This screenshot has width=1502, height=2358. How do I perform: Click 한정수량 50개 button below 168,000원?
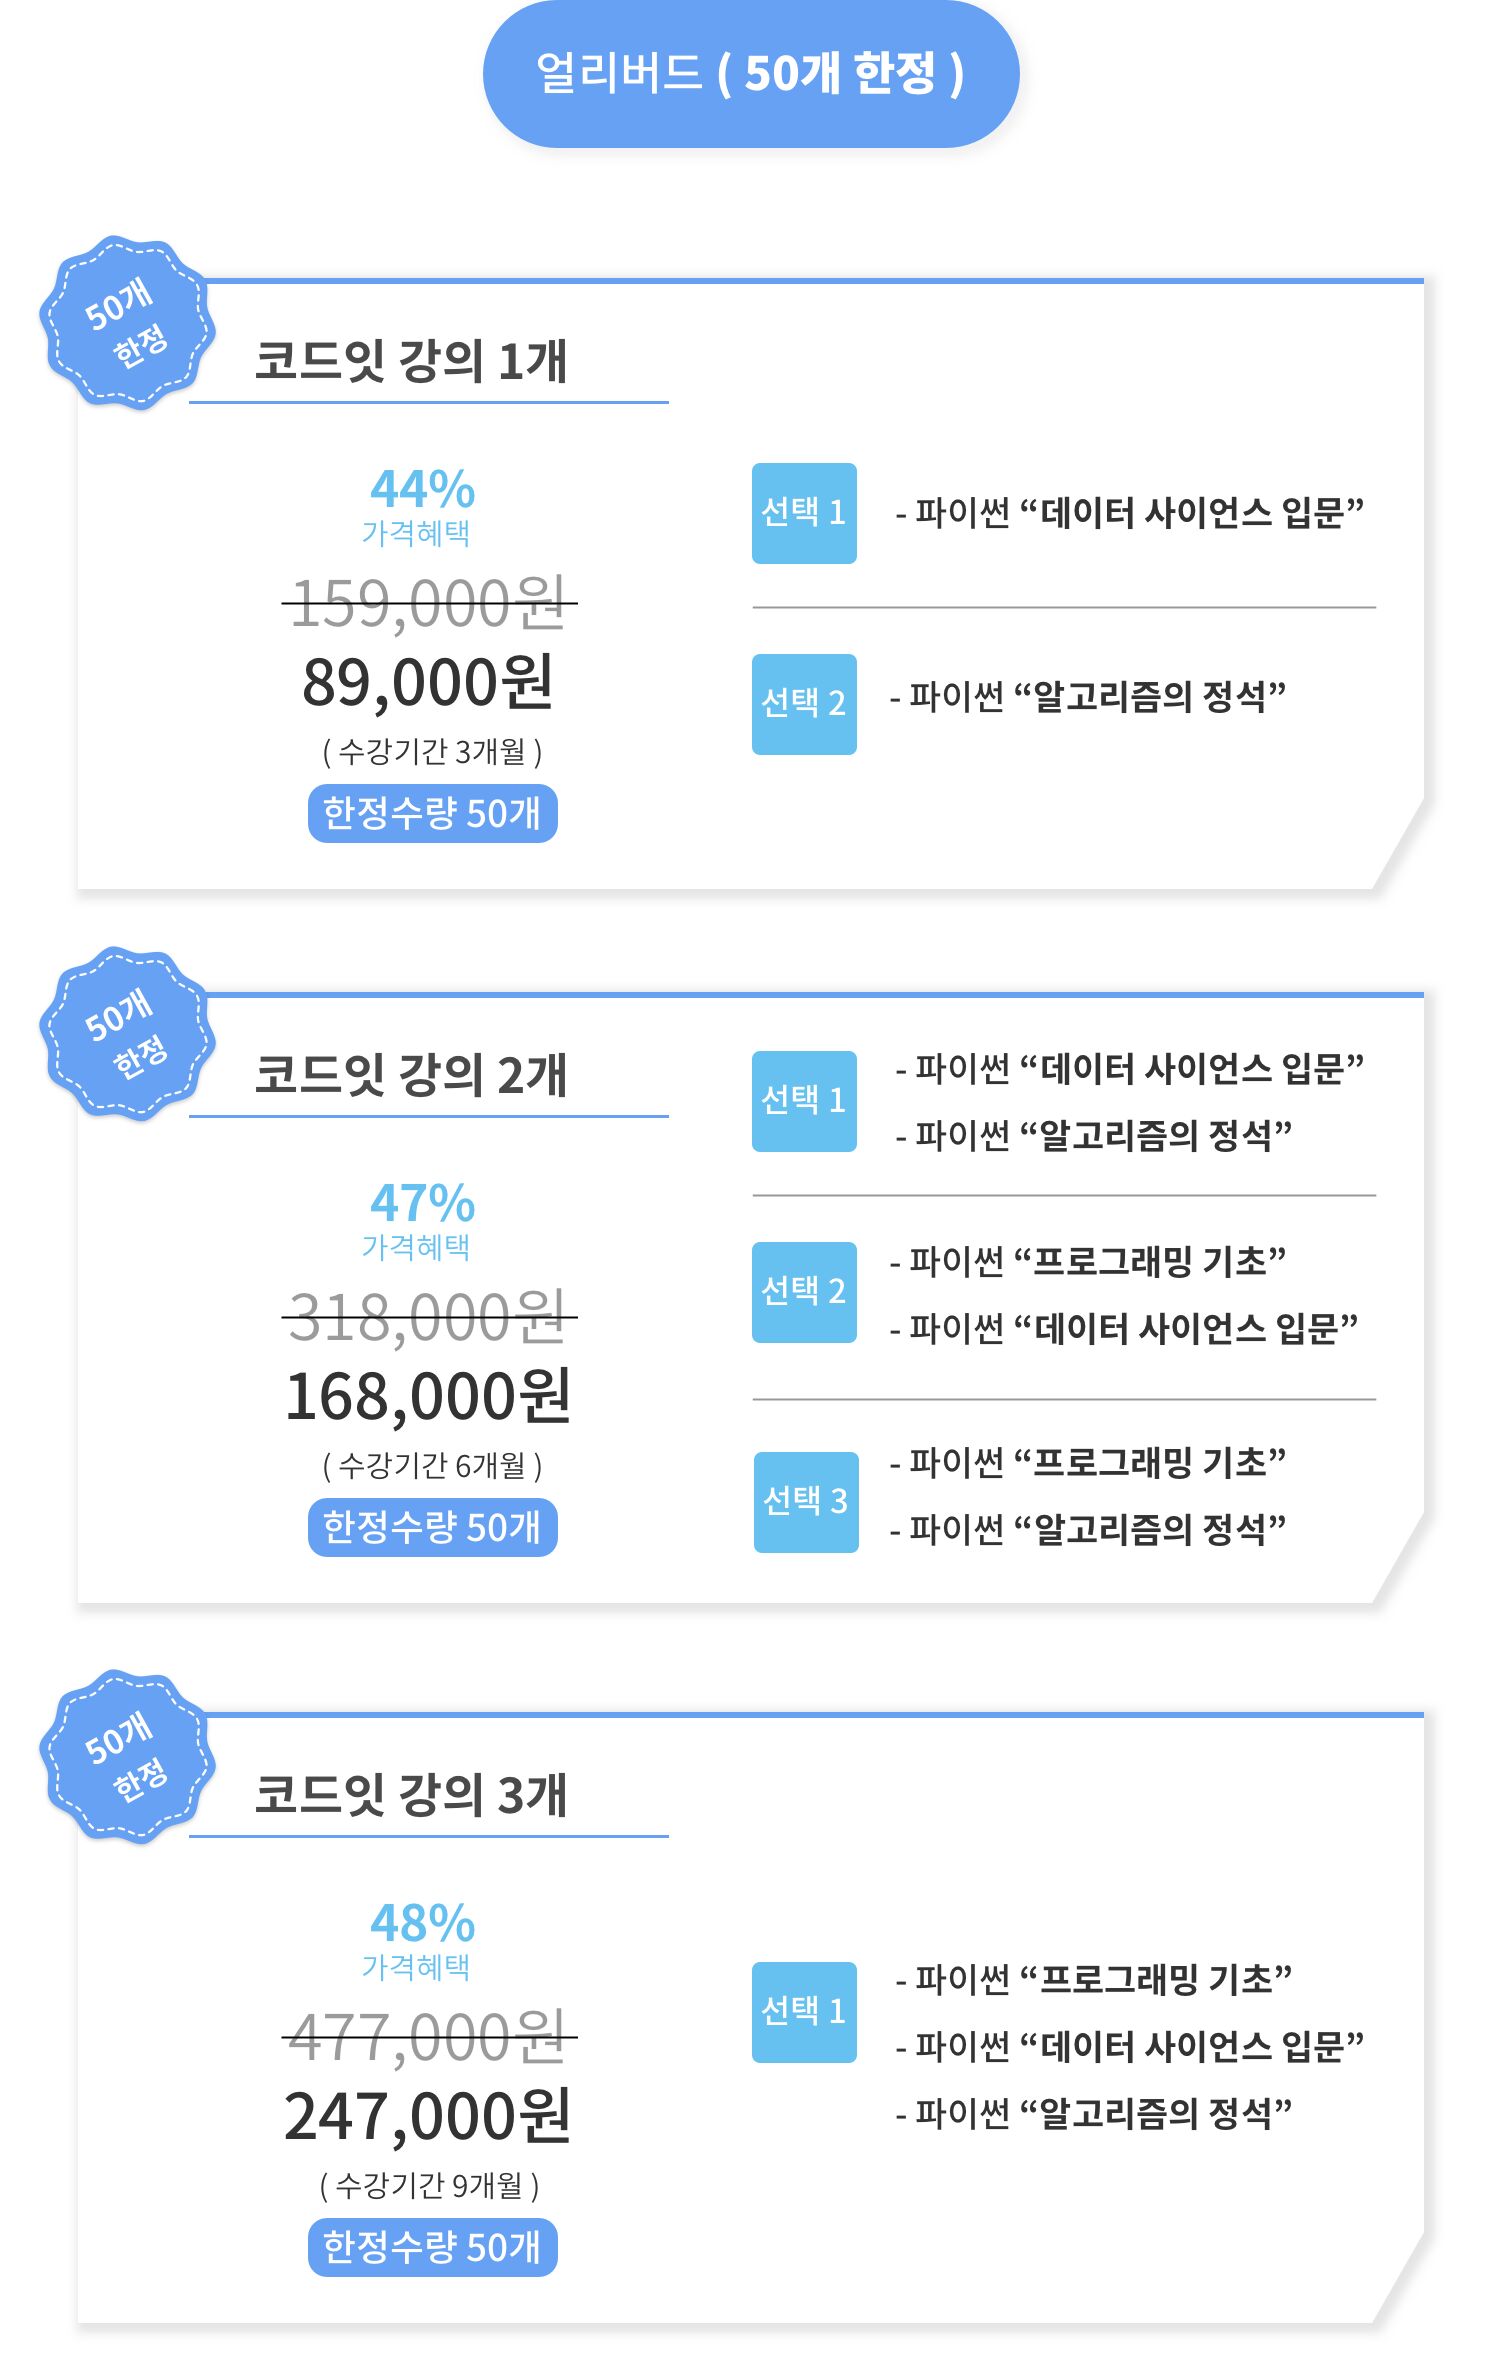(x=432, y=1527)
